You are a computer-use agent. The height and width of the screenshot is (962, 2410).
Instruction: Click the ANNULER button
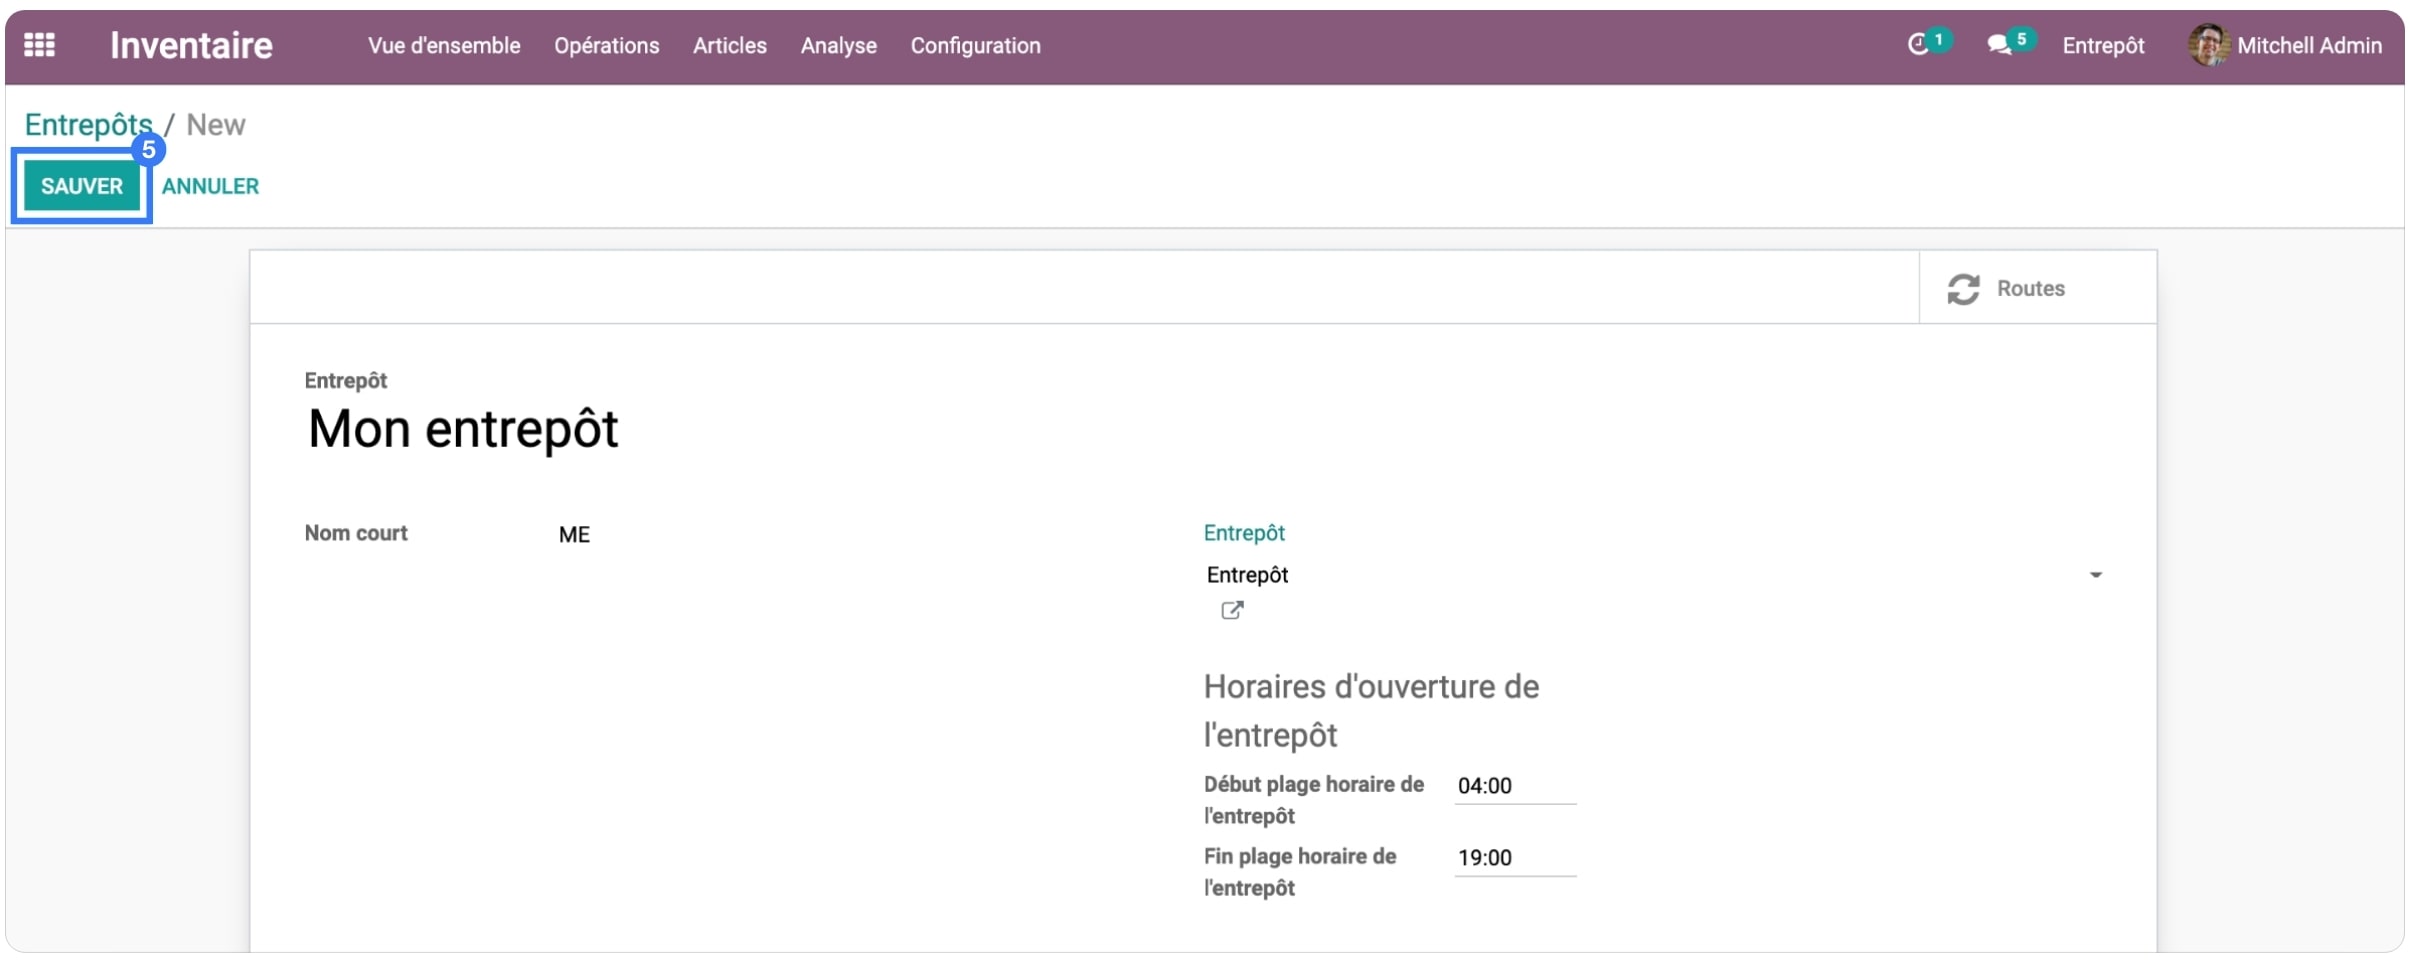click(x=210, y=186)
